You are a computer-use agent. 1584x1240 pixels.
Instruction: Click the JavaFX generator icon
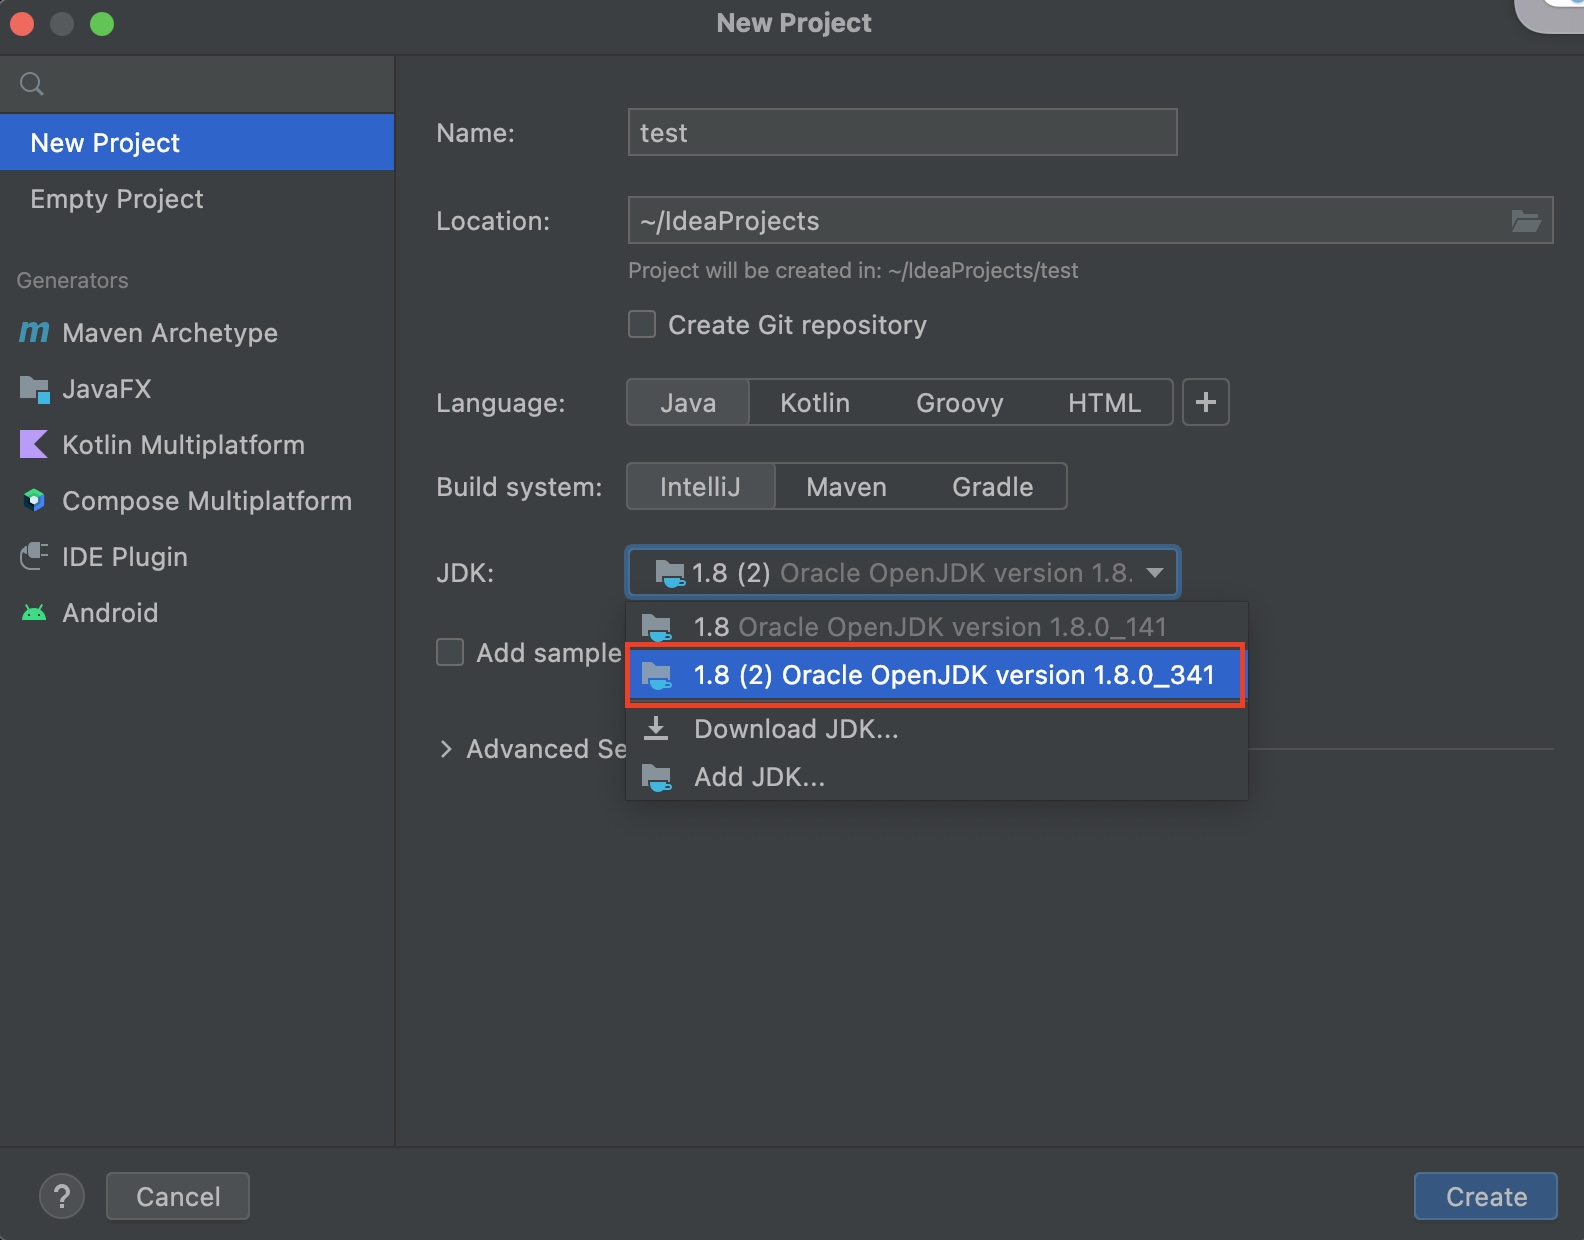(x=34, y=389)
